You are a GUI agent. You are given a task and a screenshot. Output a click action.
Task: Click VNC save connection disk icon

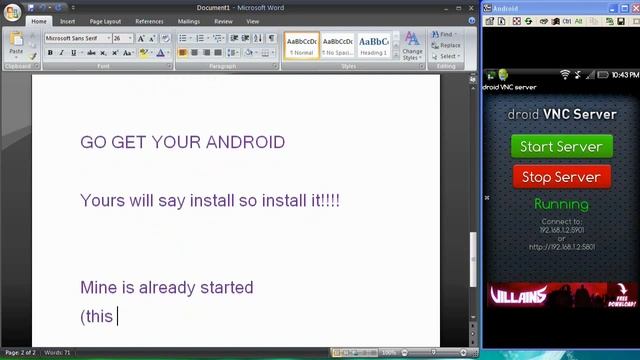621,21
